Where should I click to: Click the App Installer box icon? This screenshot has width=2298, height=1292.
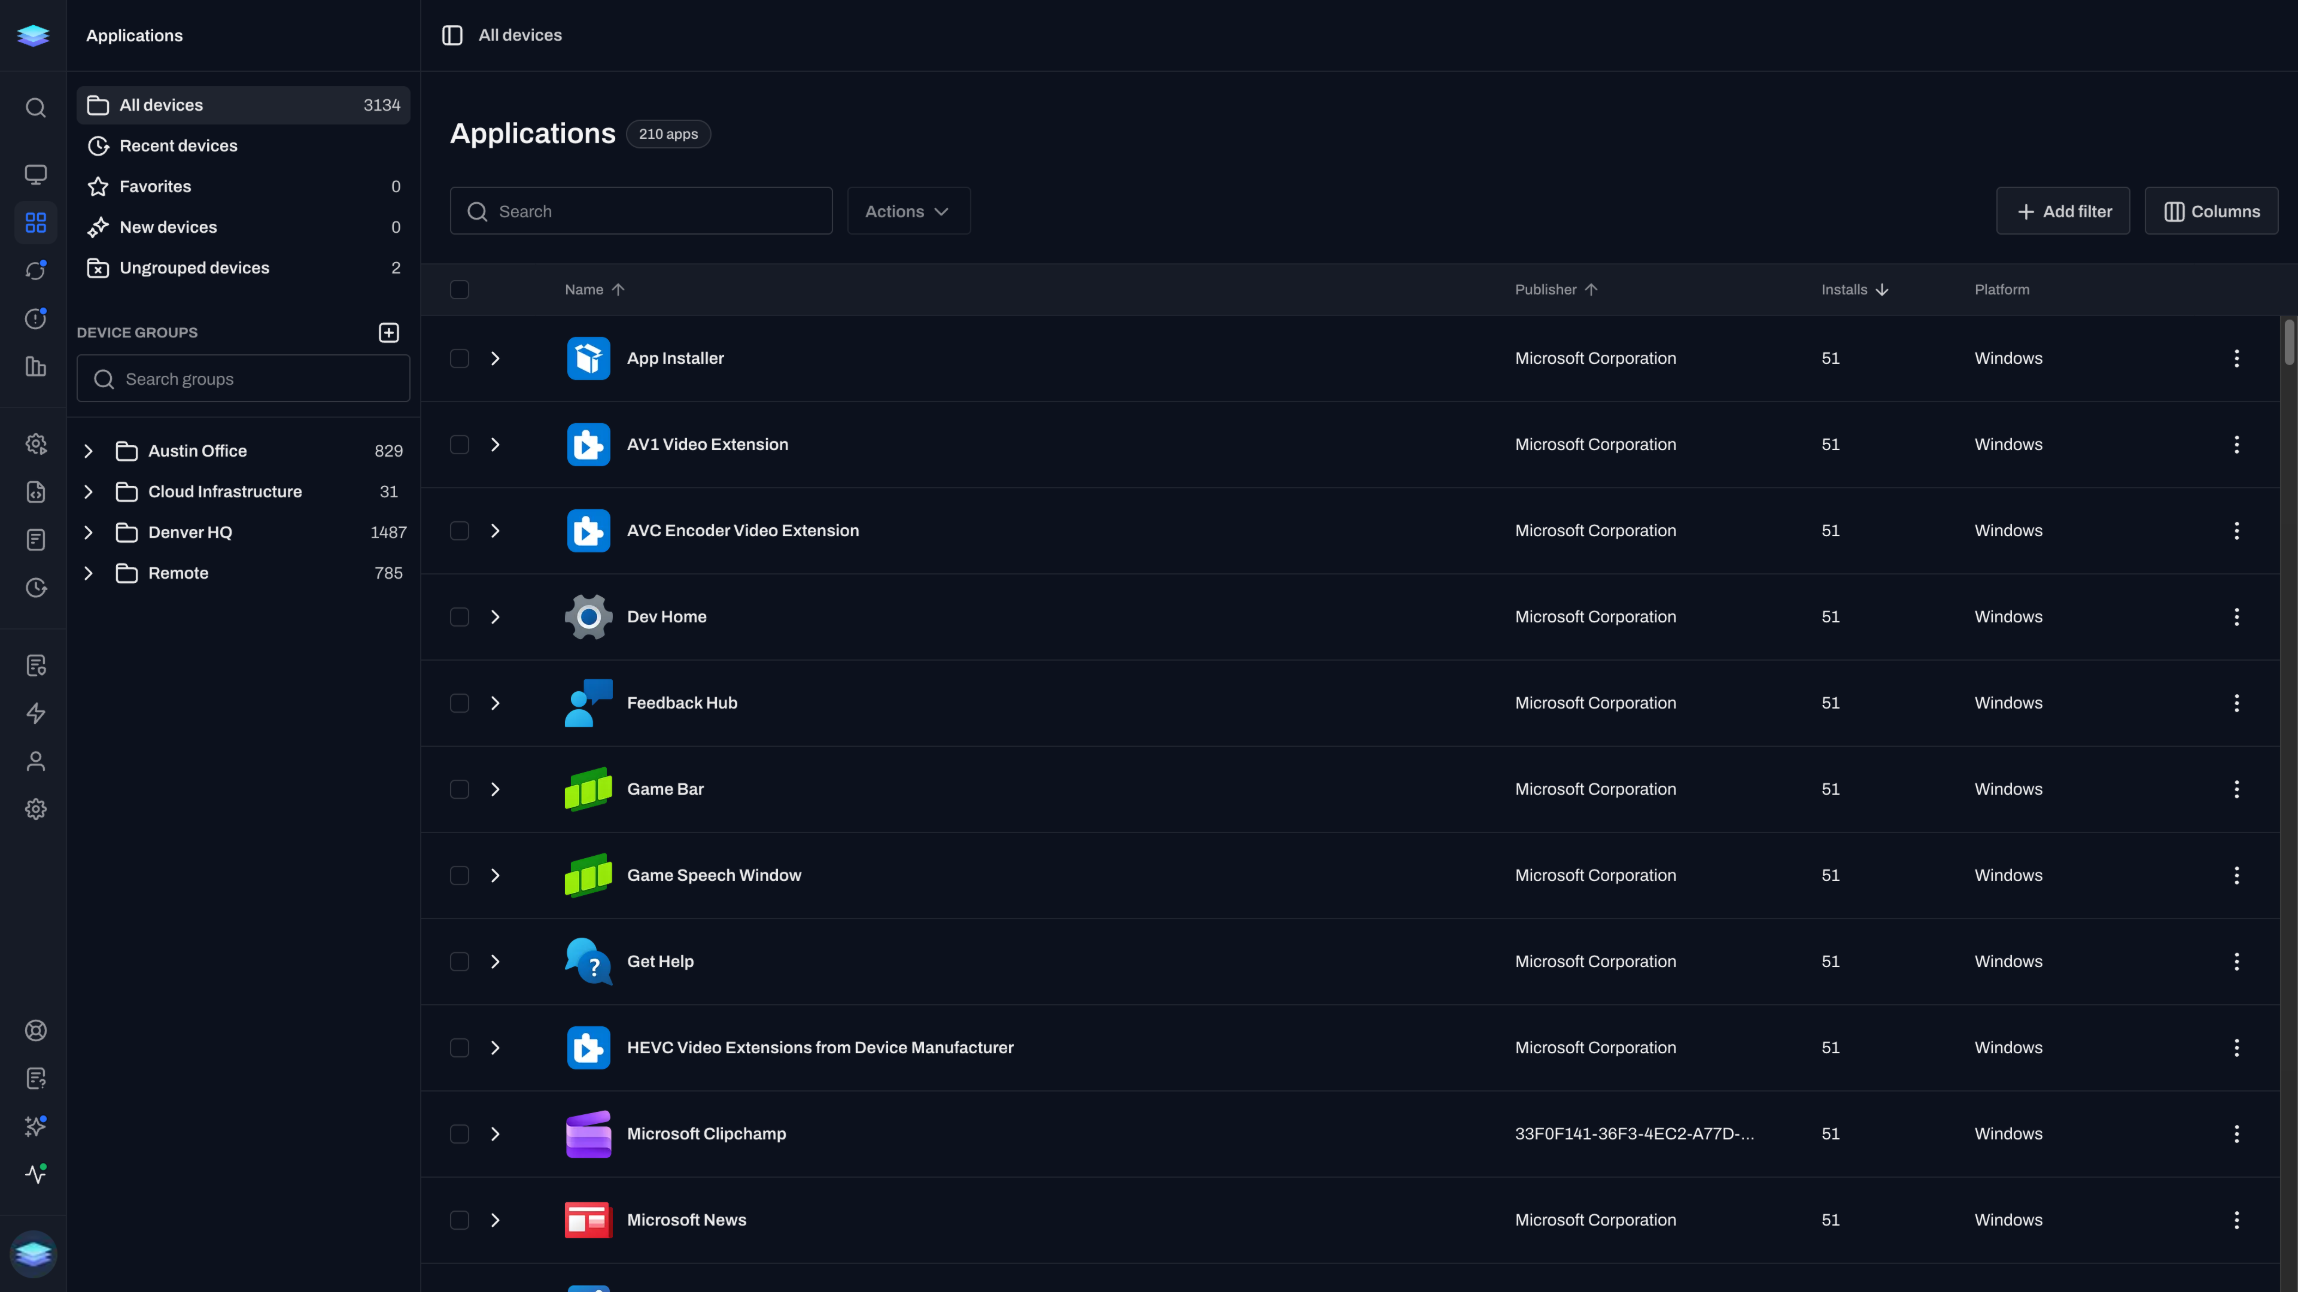click(x=589, y=358)
